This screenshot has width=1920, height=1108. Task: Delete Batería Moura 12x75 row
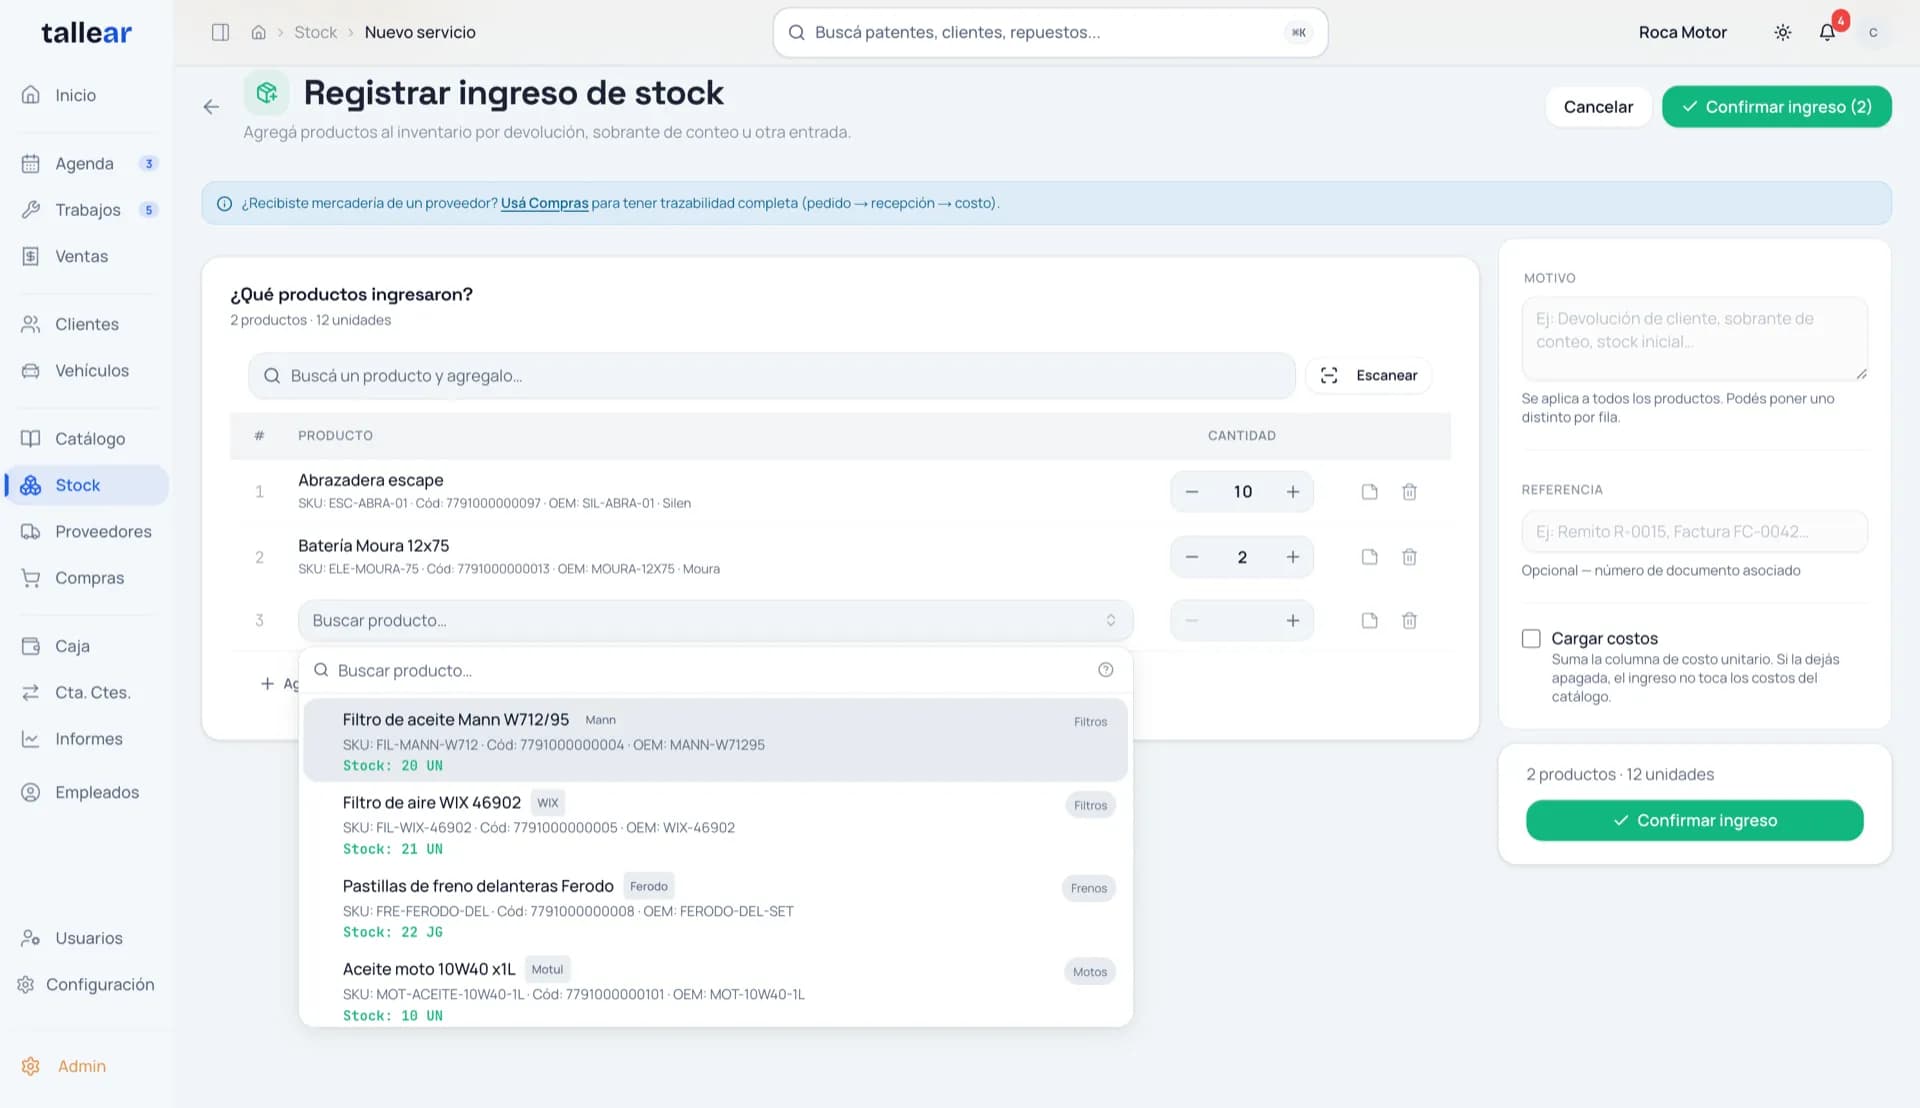[x=1409, y=557]
